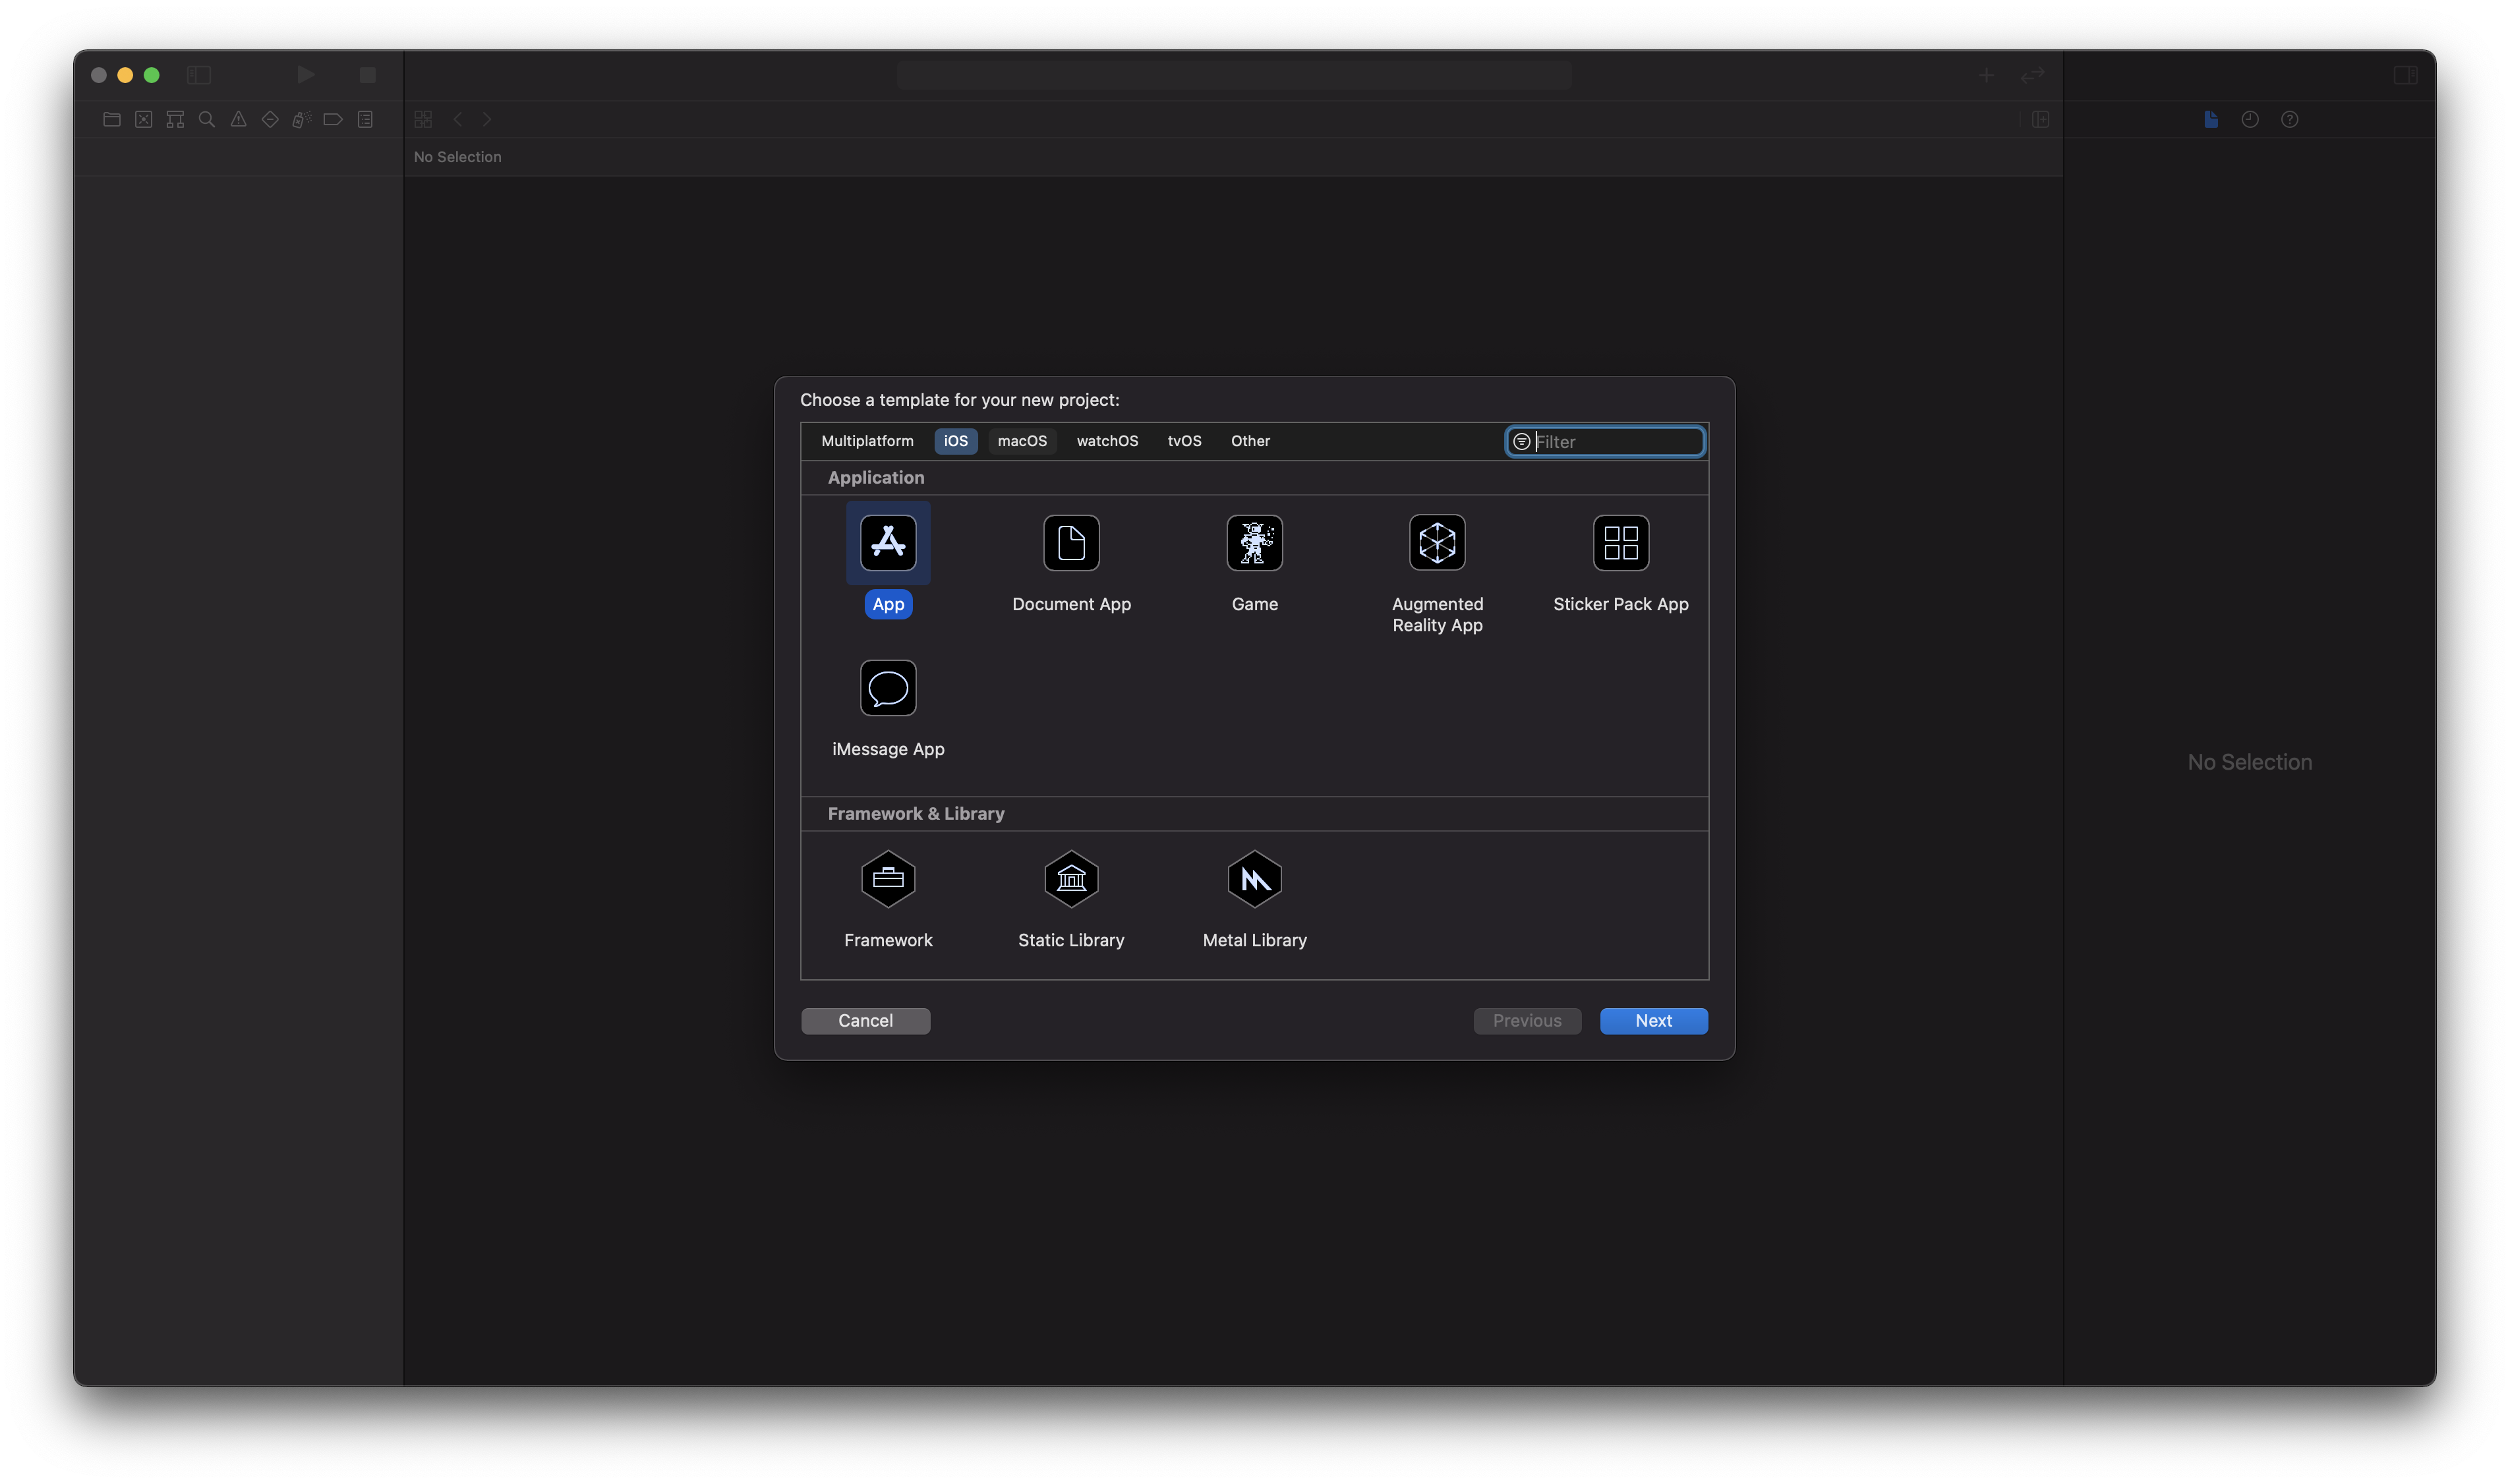Open the watchOS templates tab
The height and width of the screenshot is (1484, 2510).
coord(1107,441)
